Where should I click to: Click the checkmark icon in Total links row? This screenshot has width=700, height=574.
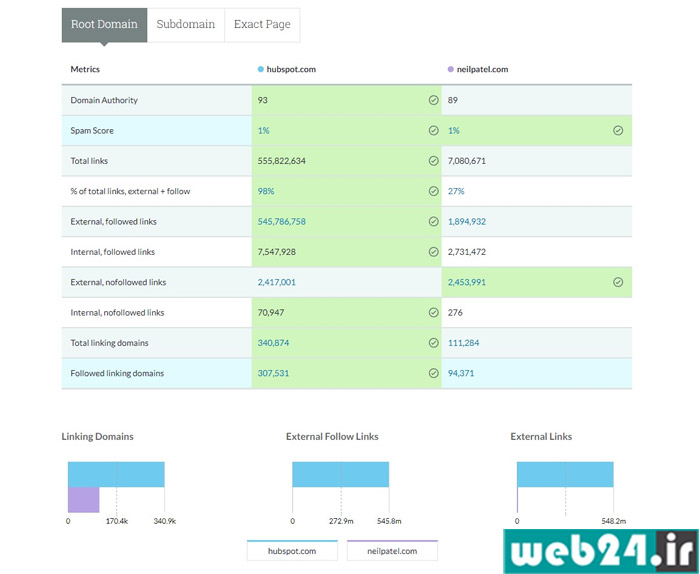pyautogui.click(x=433, y=161)
